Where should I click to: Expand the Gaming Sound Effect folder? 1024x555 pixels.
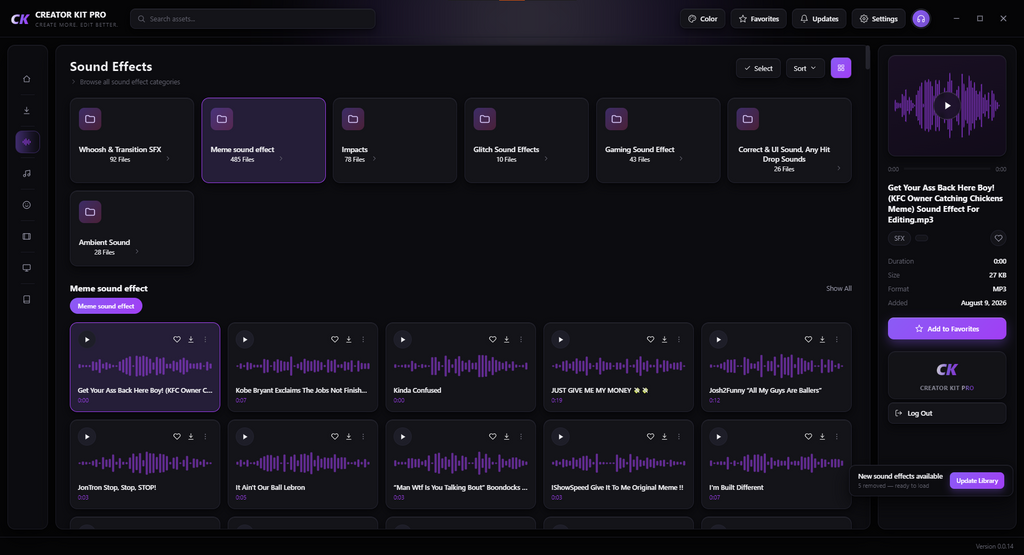(680, 159)
